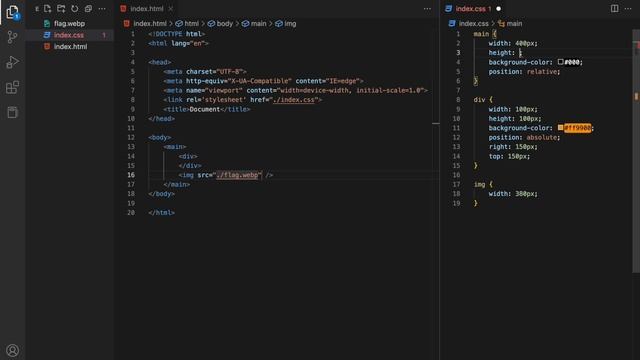Click the <!DOCTYPE html> line
This screenshot has height=360, width=640.
[x=177, y=34]
